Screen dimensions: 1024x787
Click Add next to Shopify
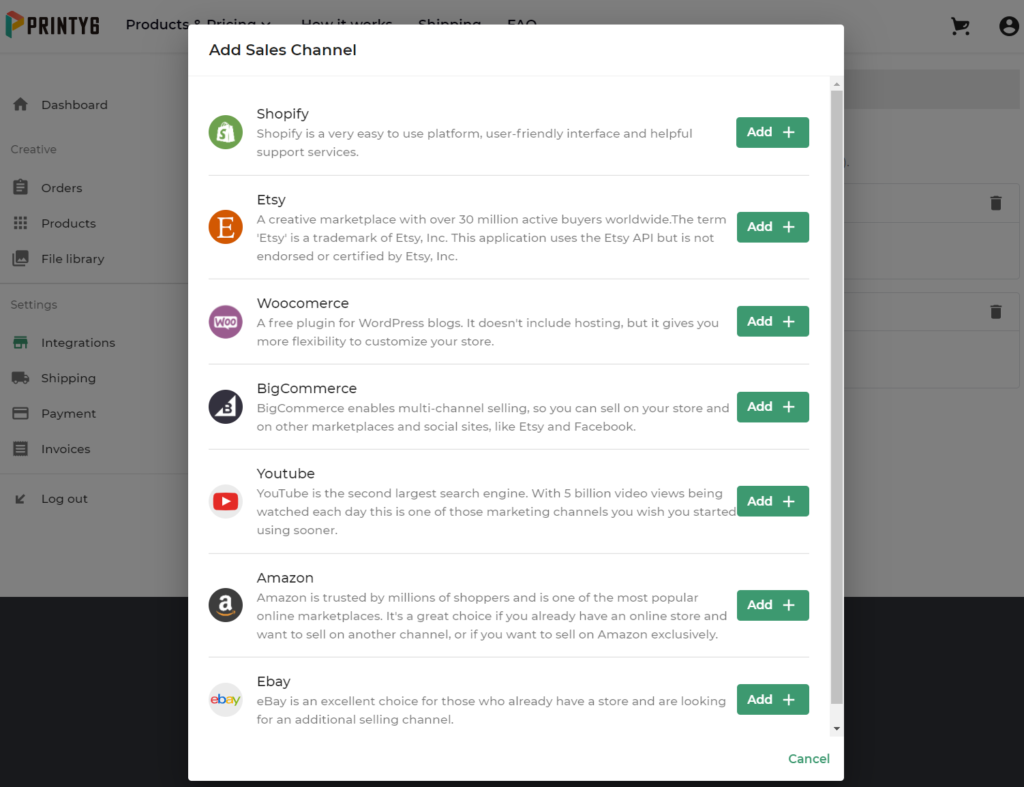(x=772, y=131)
